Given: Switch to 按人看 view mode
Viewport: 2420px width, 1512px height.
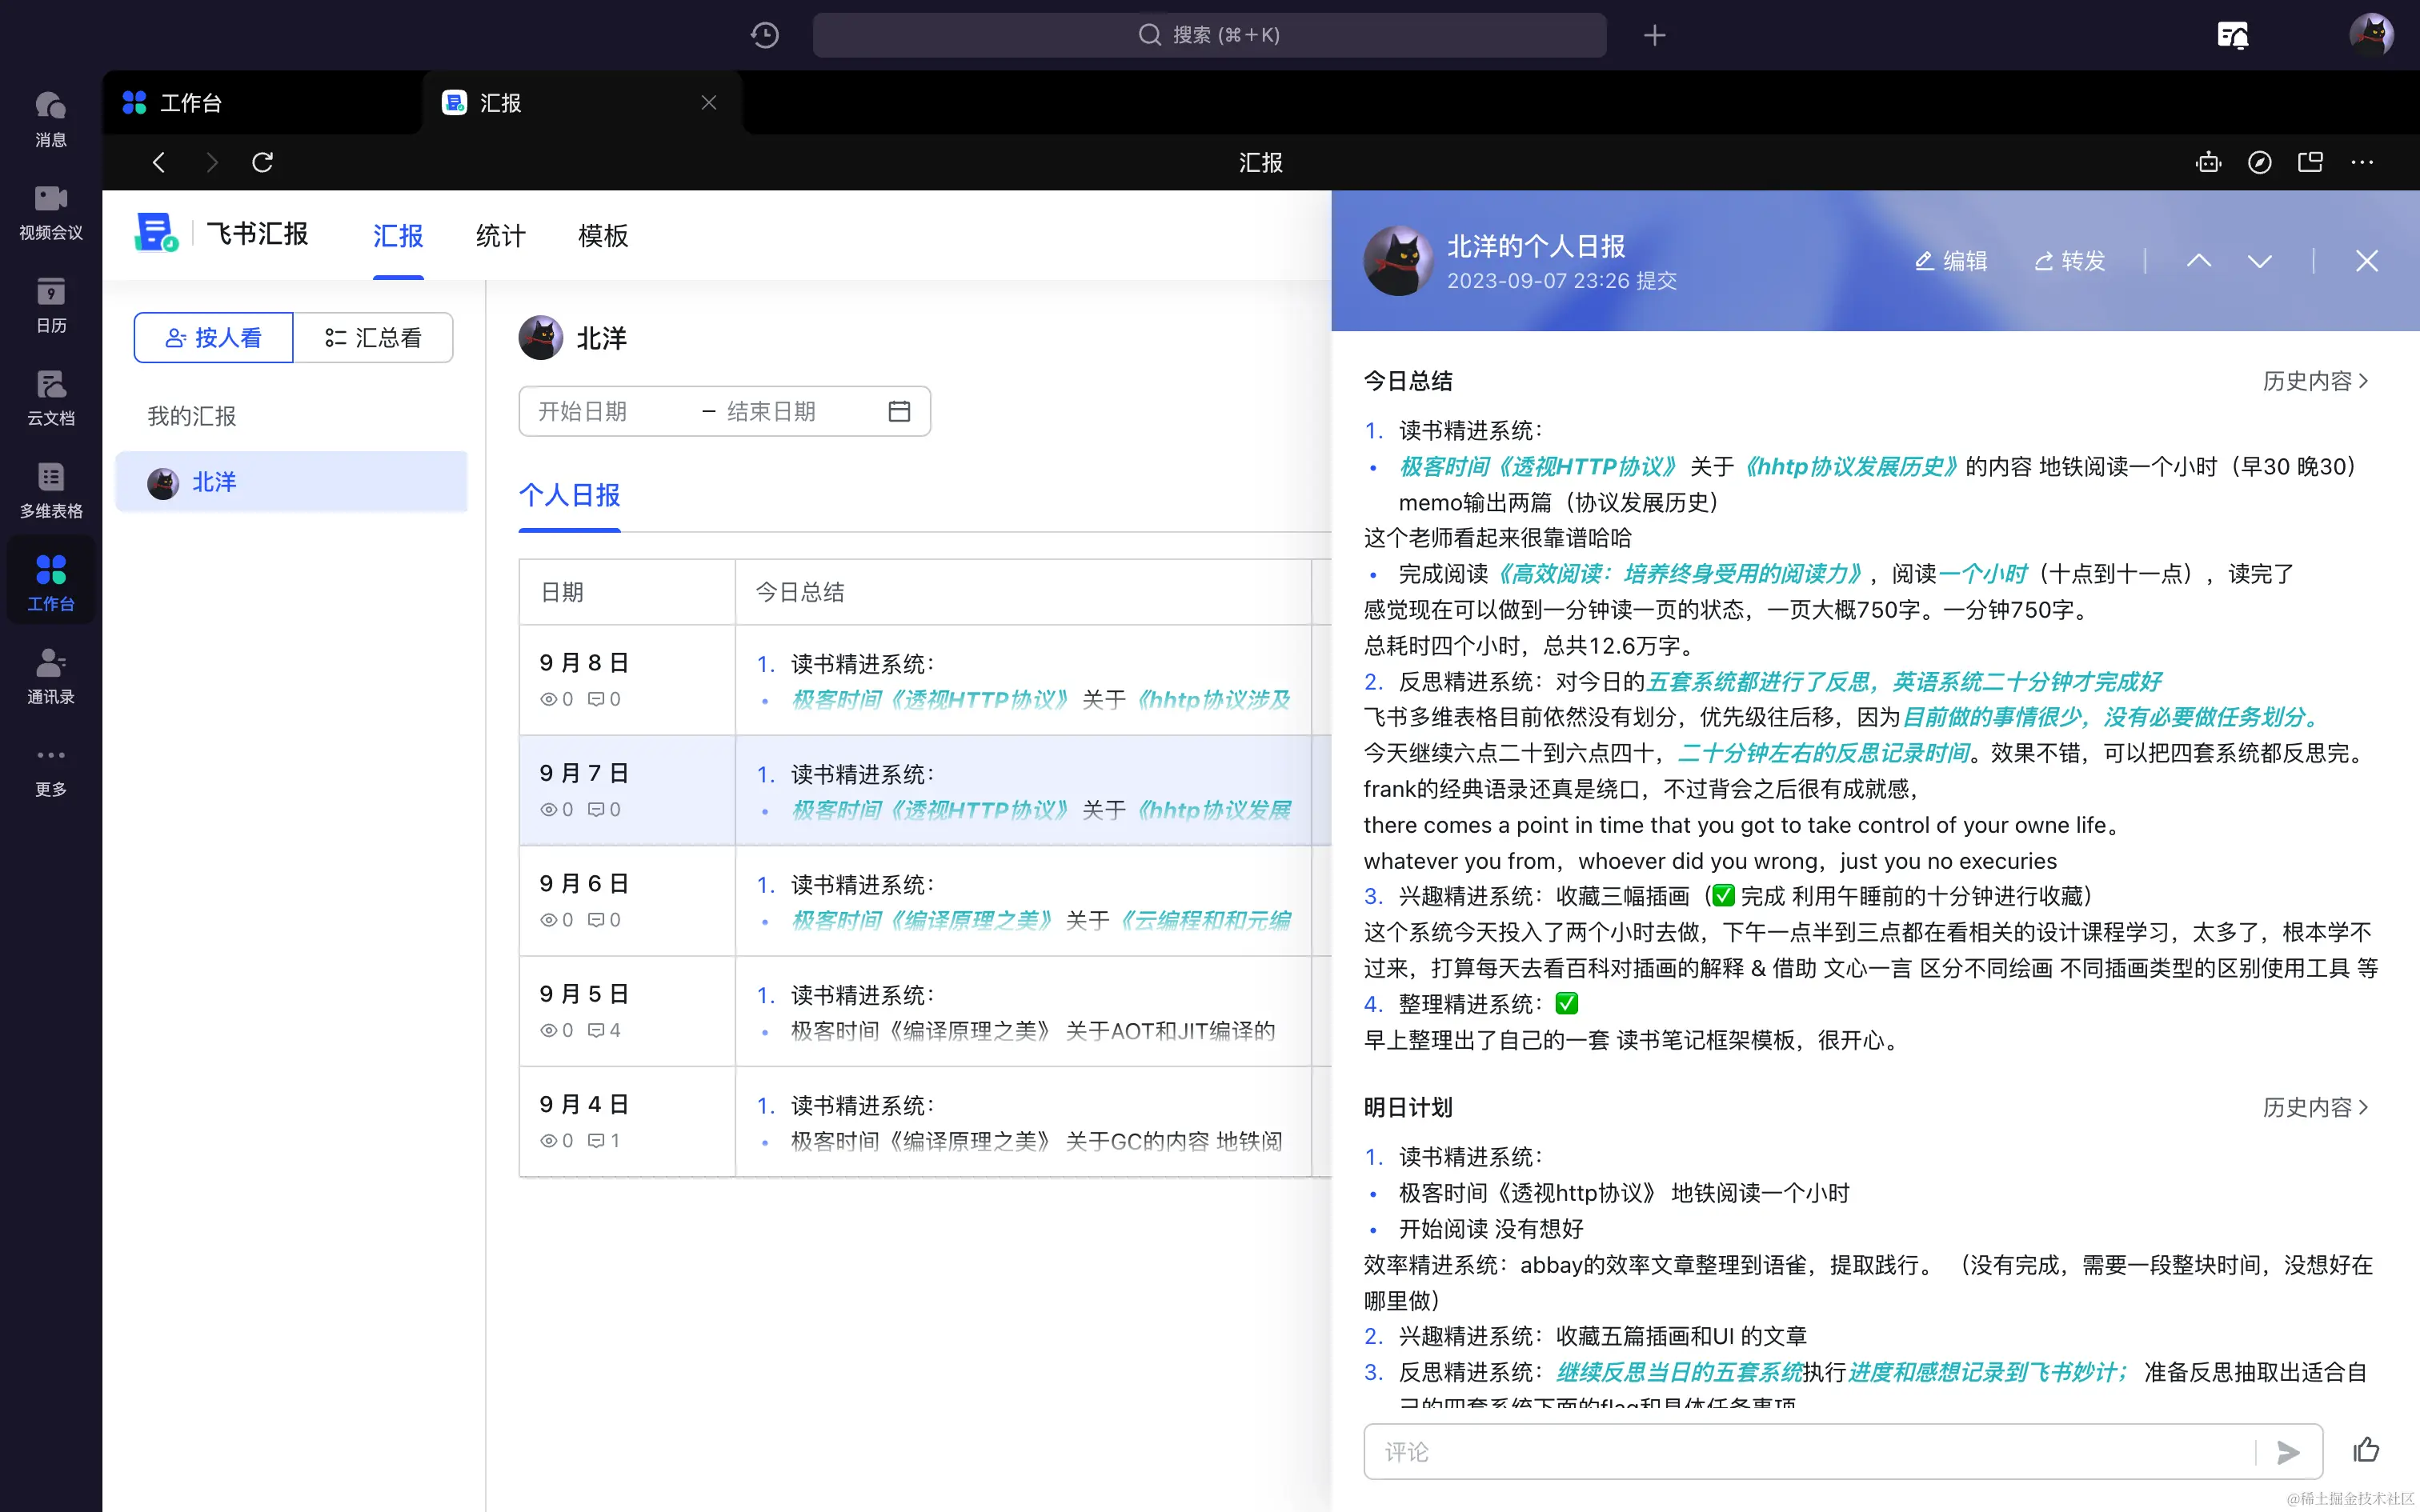Looking at the screenshot, I should 214,338.
